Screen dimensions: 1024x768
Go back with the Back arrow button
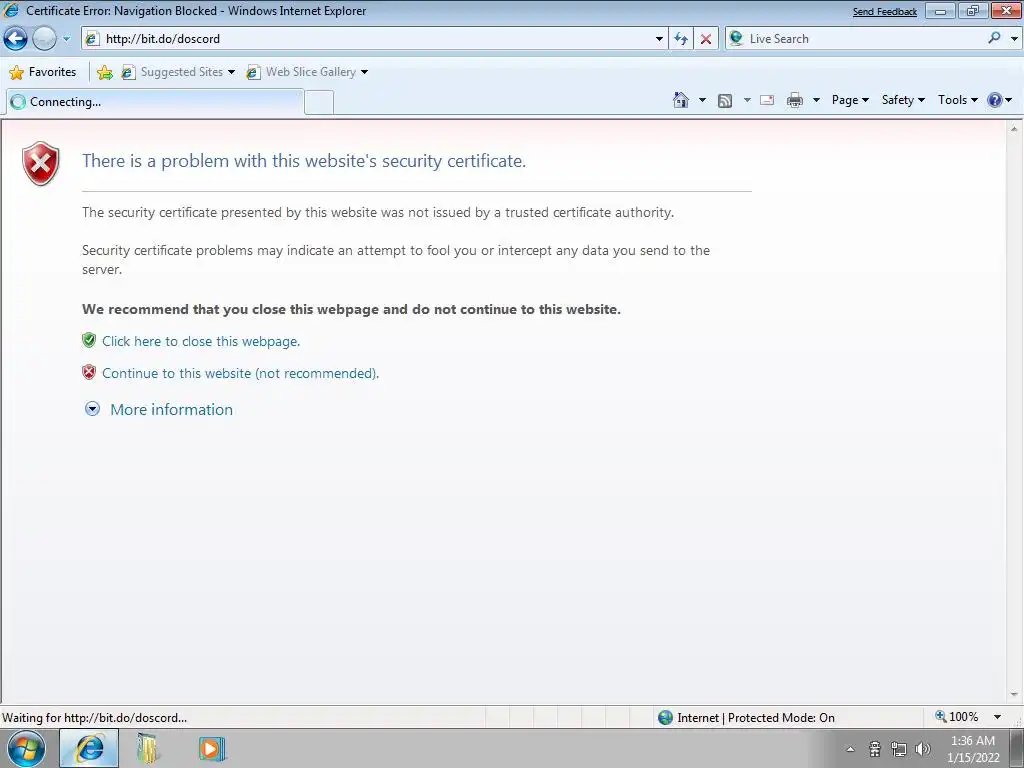pos(16,39)
